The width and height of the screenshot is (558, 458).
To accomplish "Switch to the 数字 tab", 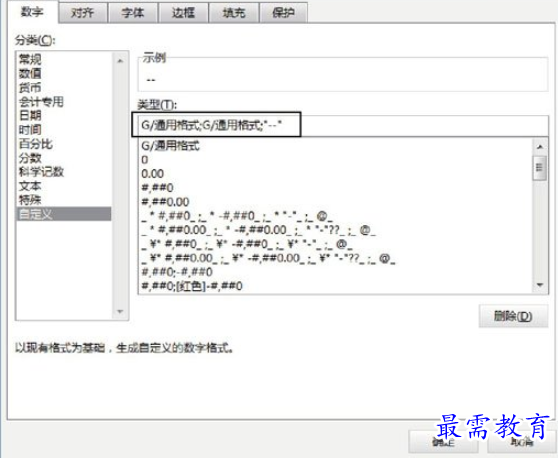I will click(x=33, y=12).
